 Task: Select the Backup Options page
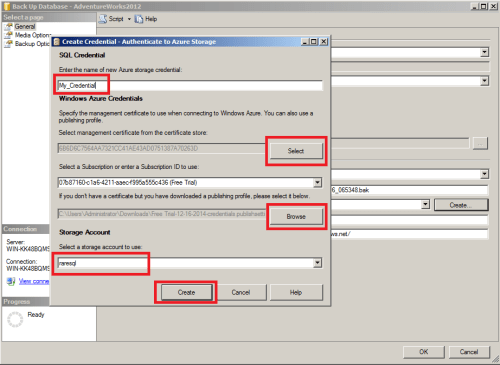(32, 44)
